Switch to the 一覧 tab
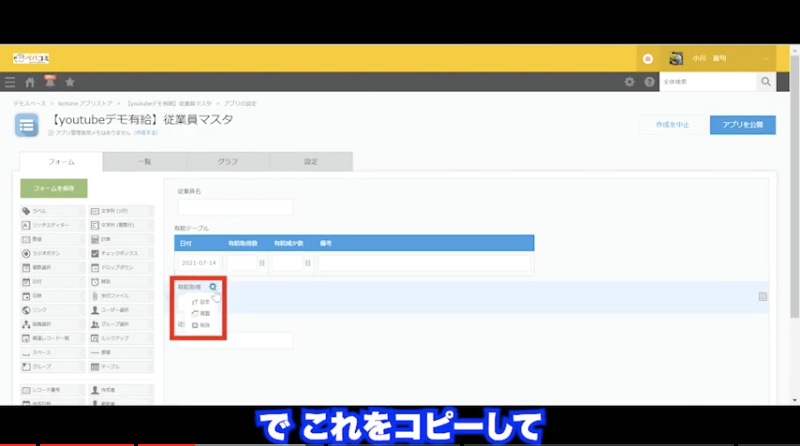Image resolution: width=800 pixels, height=446 pixels. pyautogui.click(x=145, y=162)
